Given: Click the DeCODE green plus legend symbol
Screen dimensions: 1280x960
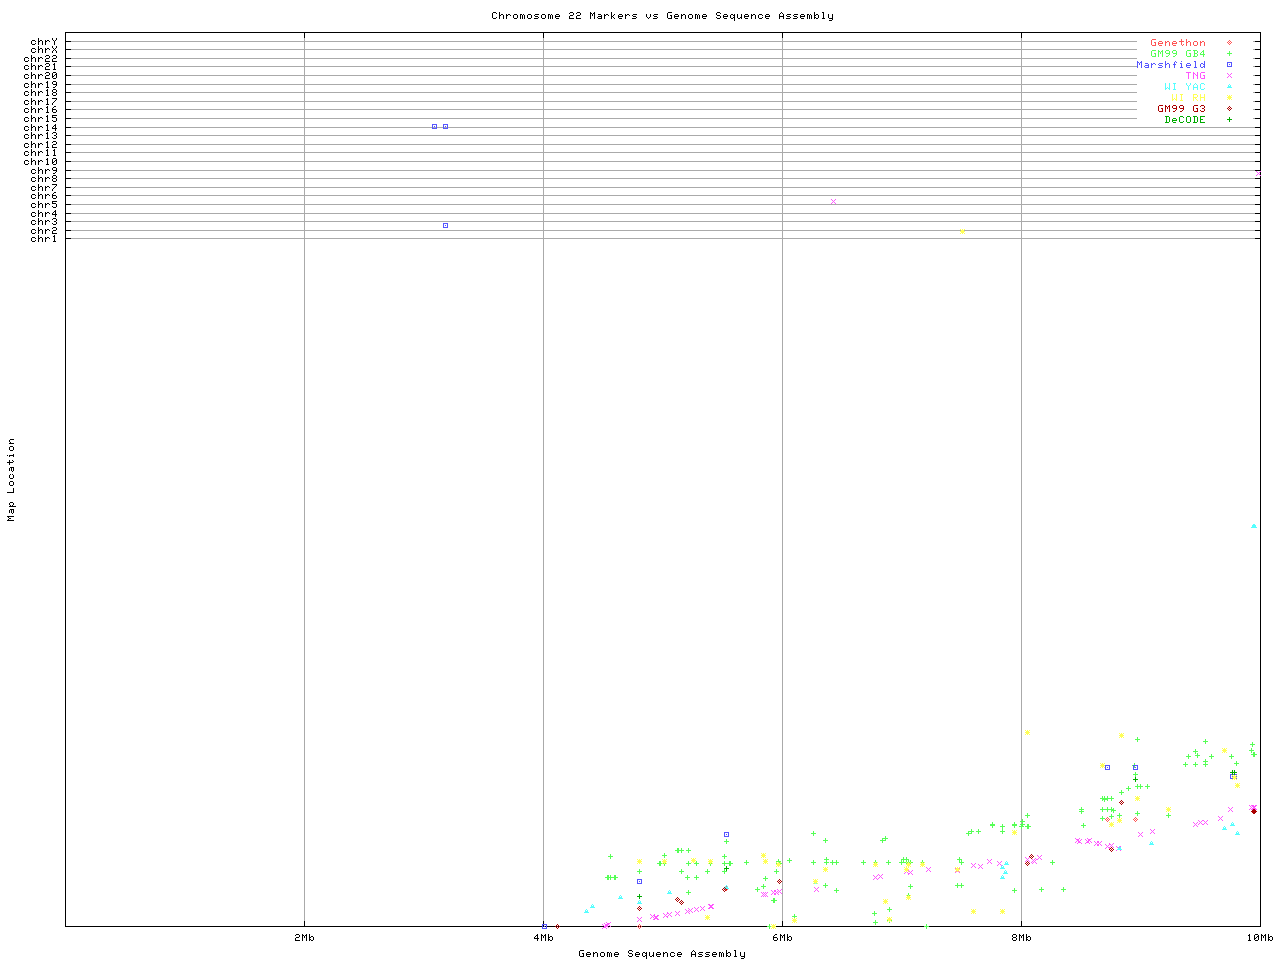Looking at the screenshot, I should (x=1229, y=120).
